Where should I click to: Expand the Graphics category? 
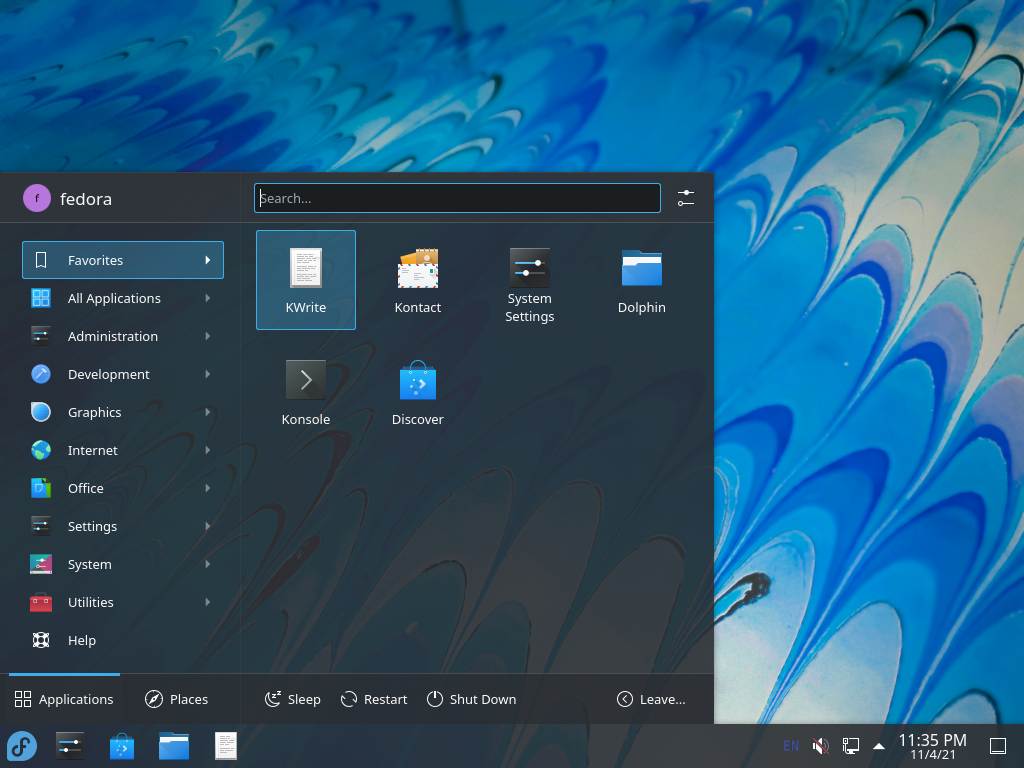(95, 412)
